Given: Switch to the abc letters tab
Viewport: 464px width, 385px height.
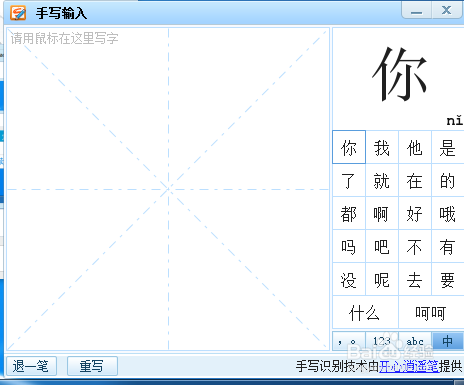Looking at the screenshot, I should (x=415, y=341).
